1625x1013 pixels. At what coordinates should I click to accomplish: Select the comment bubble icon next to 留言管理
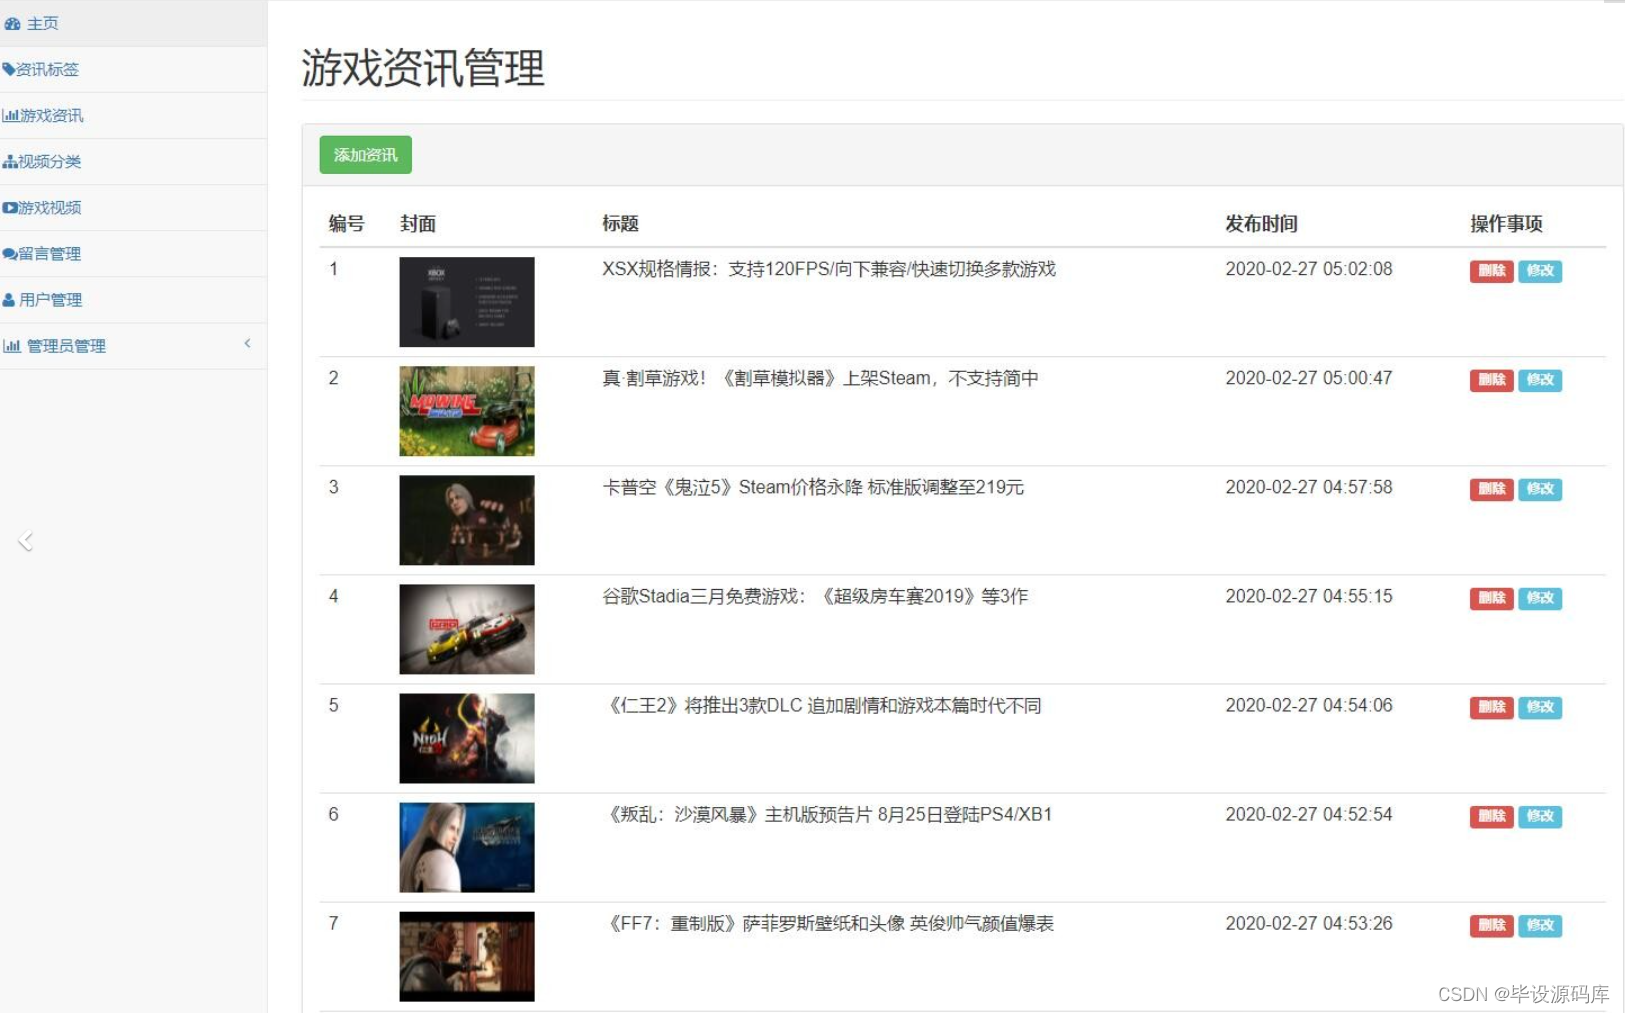[9, 253]
